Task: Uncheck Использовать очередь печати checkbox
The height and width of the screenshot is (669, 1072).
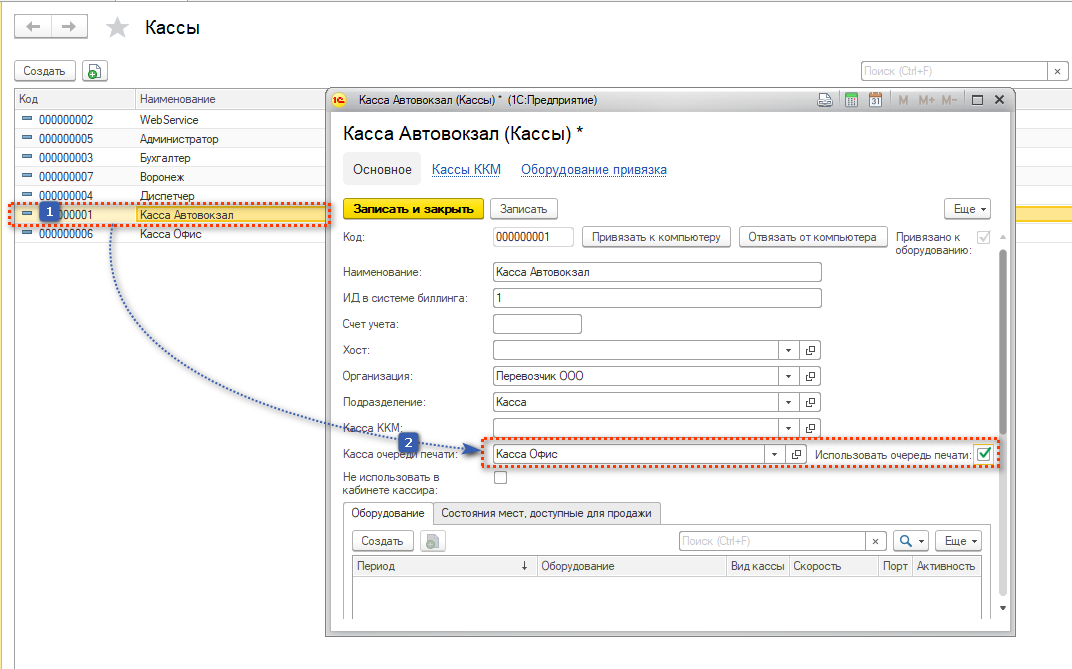Action: click(x=984, y=455)
